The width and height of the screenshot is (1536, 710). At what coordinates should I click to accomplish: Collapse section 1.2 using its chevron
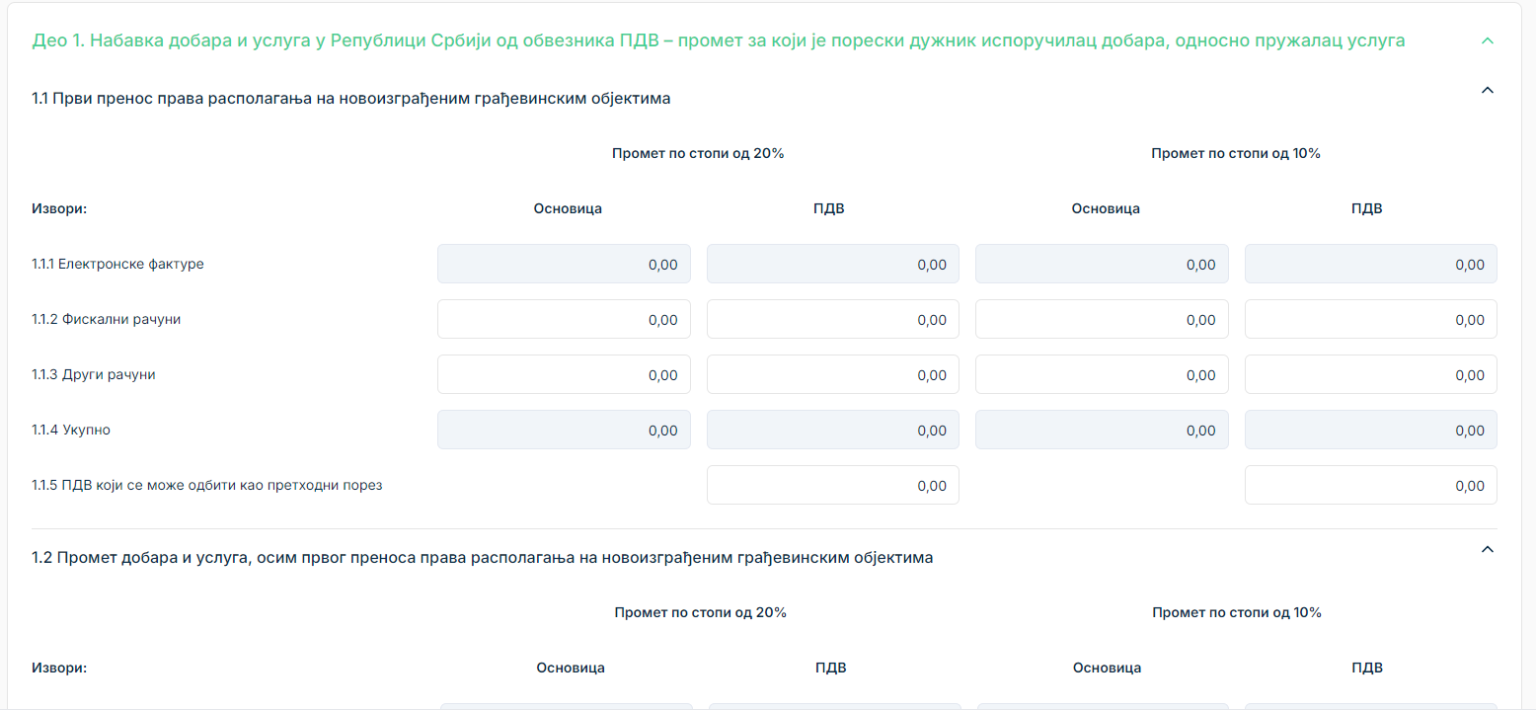[x=1487, y=549]
